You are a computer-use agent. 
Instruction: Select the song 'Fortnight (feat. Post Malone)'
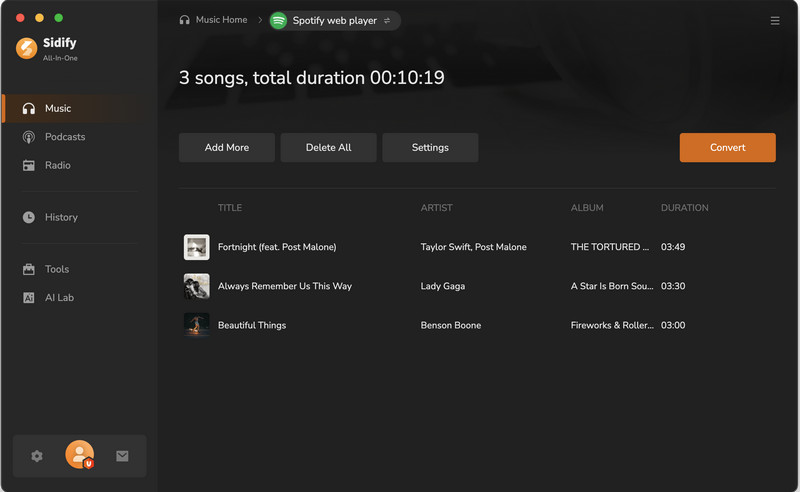click(277, 247)
